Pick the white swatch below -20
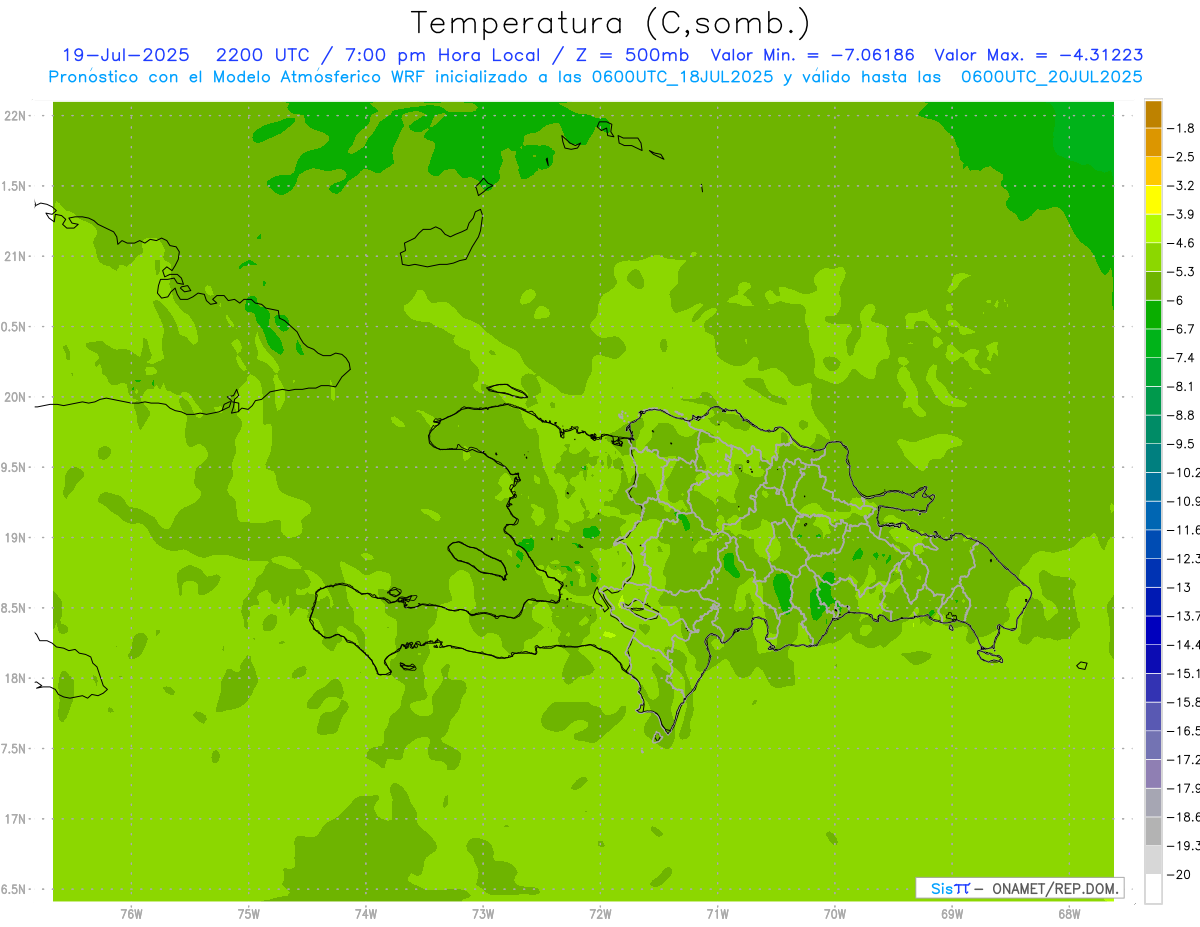The image size is (1200, 927). tap(1153, 888)
